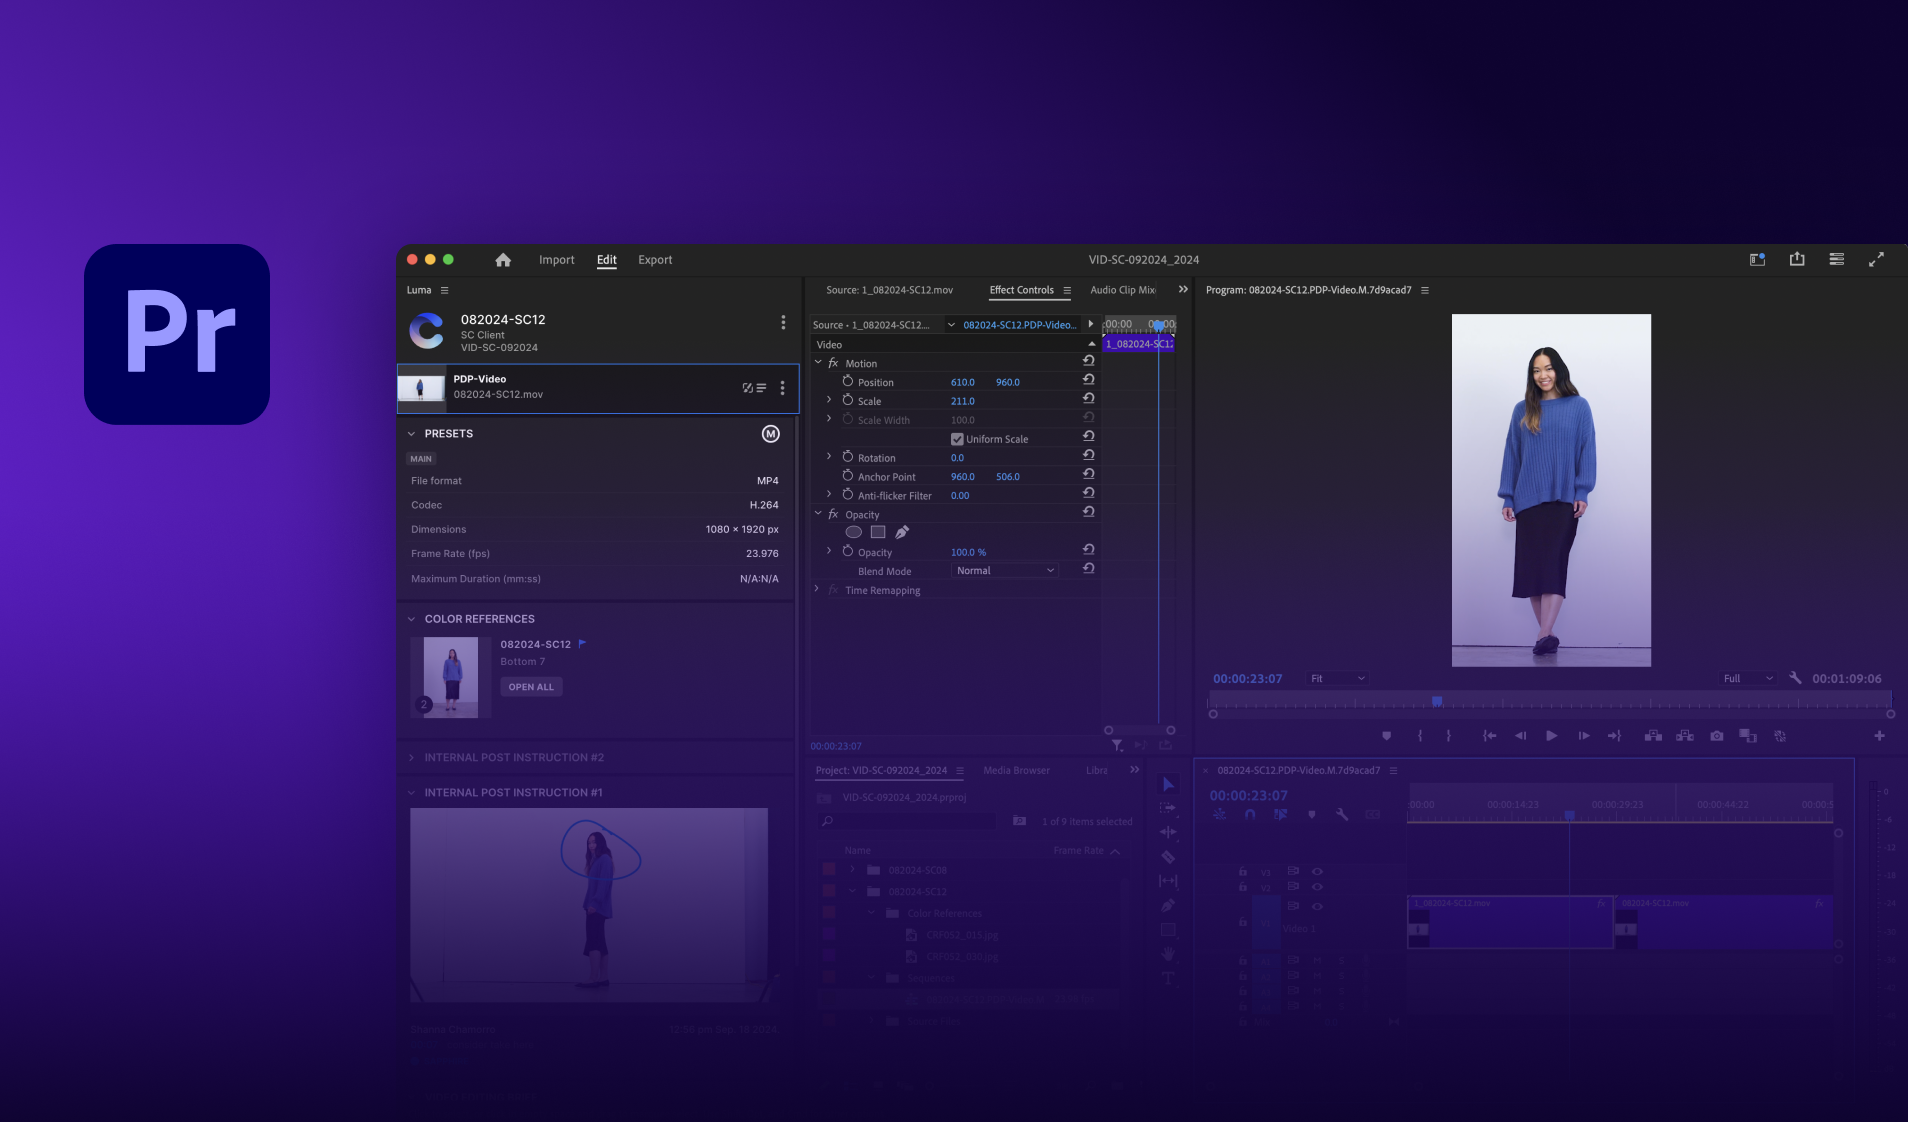This screenshot has width=1908, height=1122.
Task: Toggle linked selection in timeline
Action: [x=1281, y=814]
